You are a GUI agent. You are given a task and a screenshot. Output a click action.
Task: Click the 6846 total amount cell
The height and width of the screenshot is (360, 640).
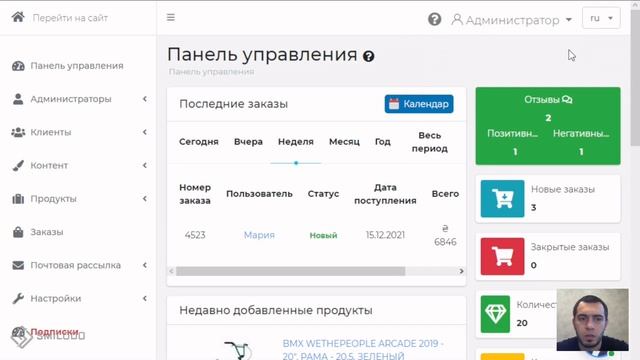445,236
